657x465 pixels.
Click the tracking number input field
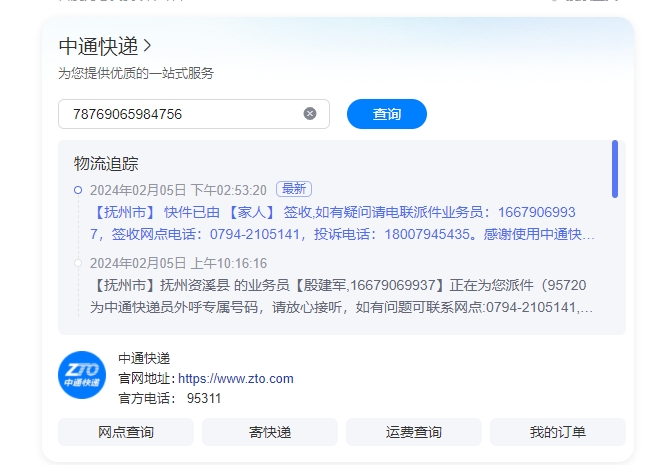pyautogui.click(x=194, y=114)
